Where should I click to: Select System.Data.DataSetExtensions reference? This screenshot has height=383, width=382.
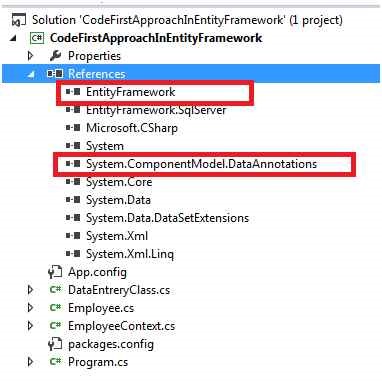pos(167,218)
